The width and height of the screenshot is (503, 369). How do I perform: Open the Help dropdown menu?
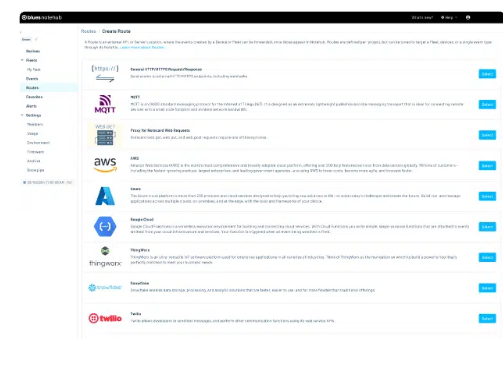449,17
